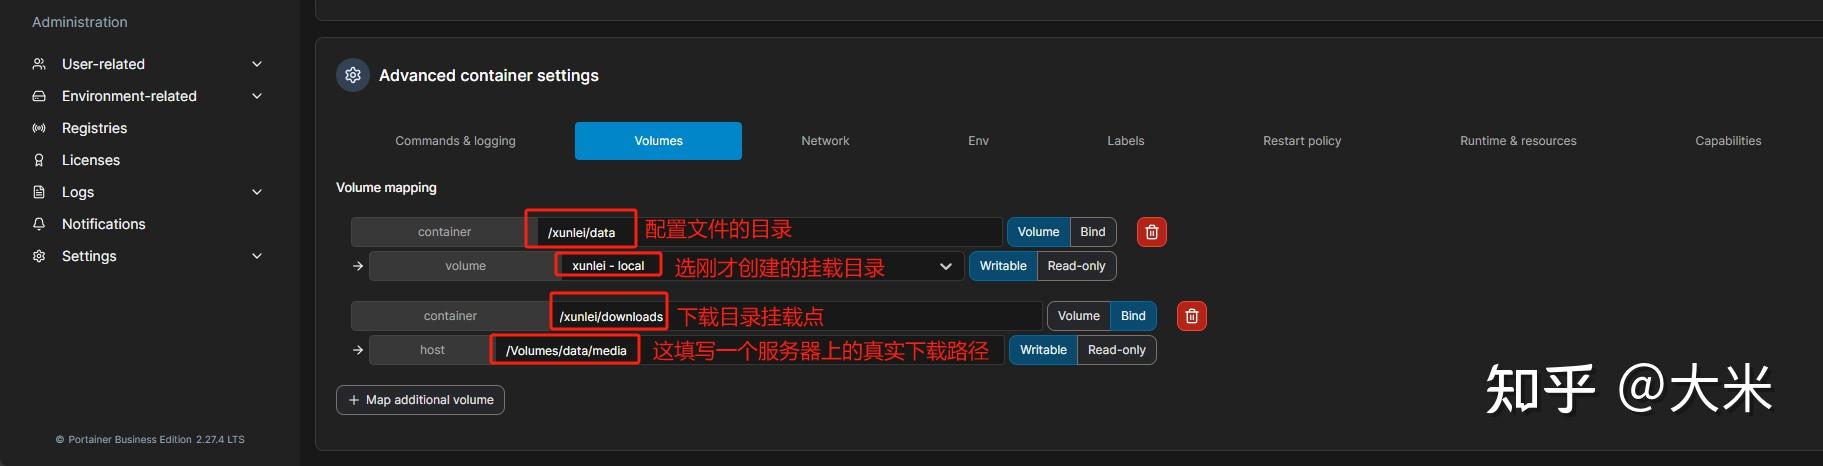This screenshot has height=466, width=1823.
Task: Expand the Settings sidebar section
Action: [x=257, y=256]
